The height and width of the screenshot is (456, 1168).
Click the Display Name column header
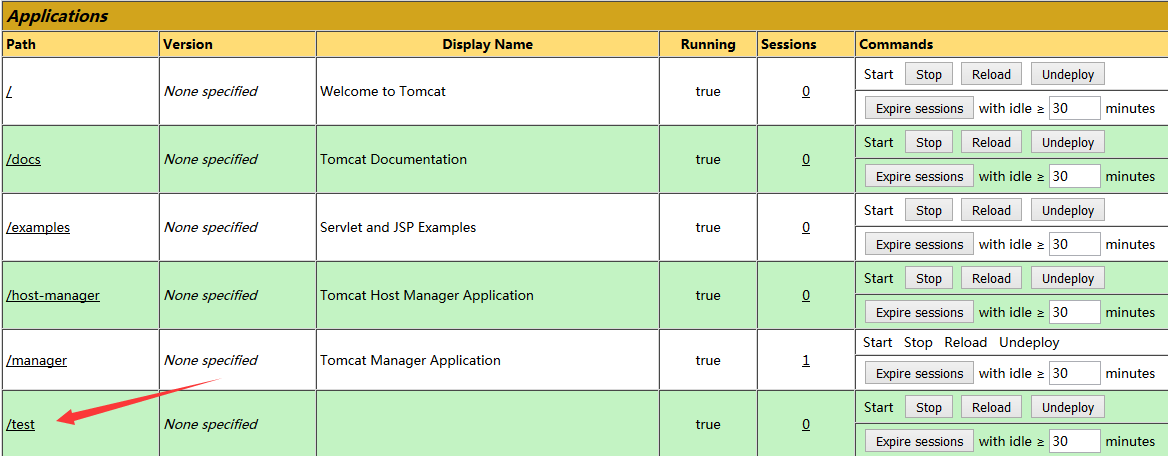pyautogui.click(x=487, y=44)
